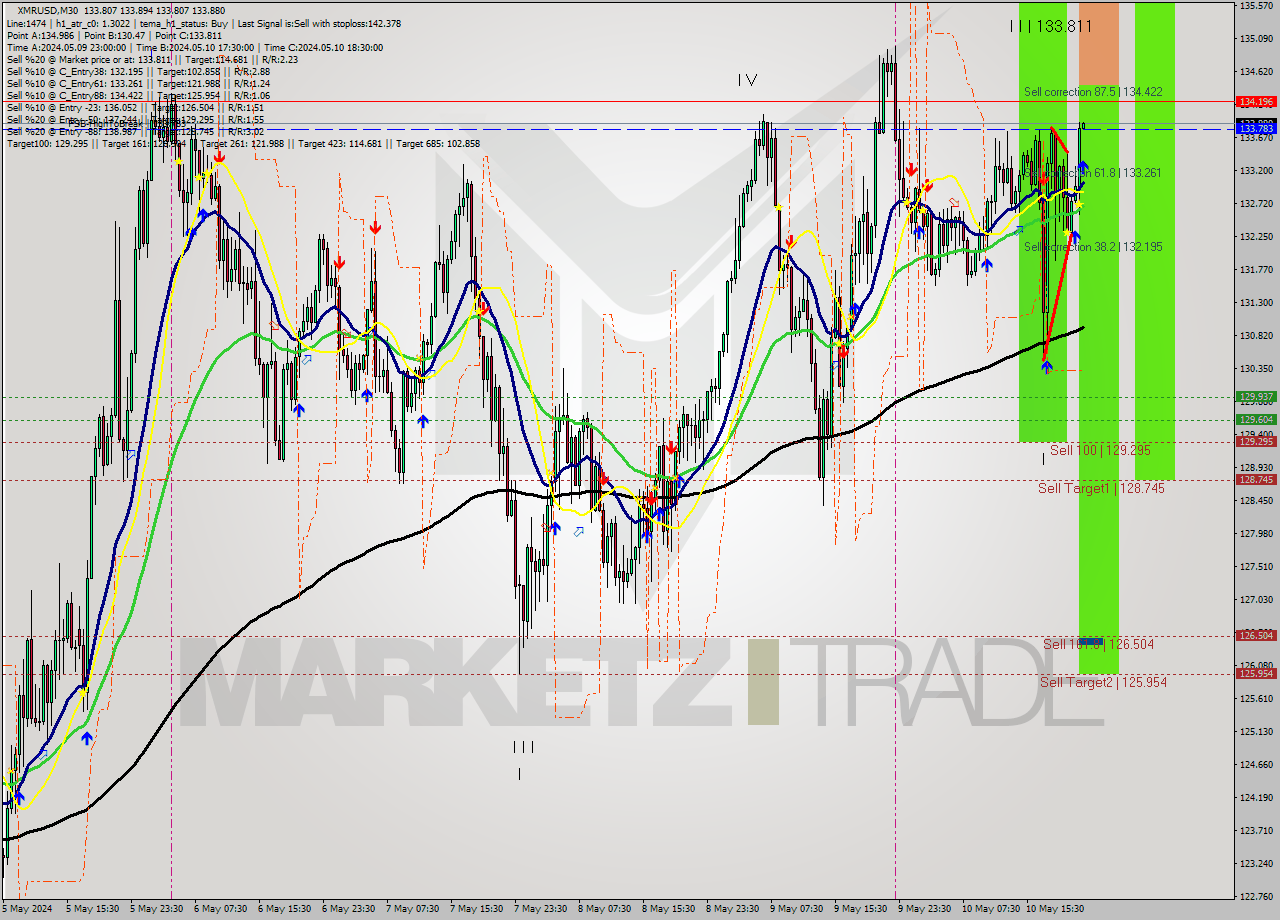Click the 'Sell correction 38.2 | 132.195' chart label

[x=1093, y=246]
